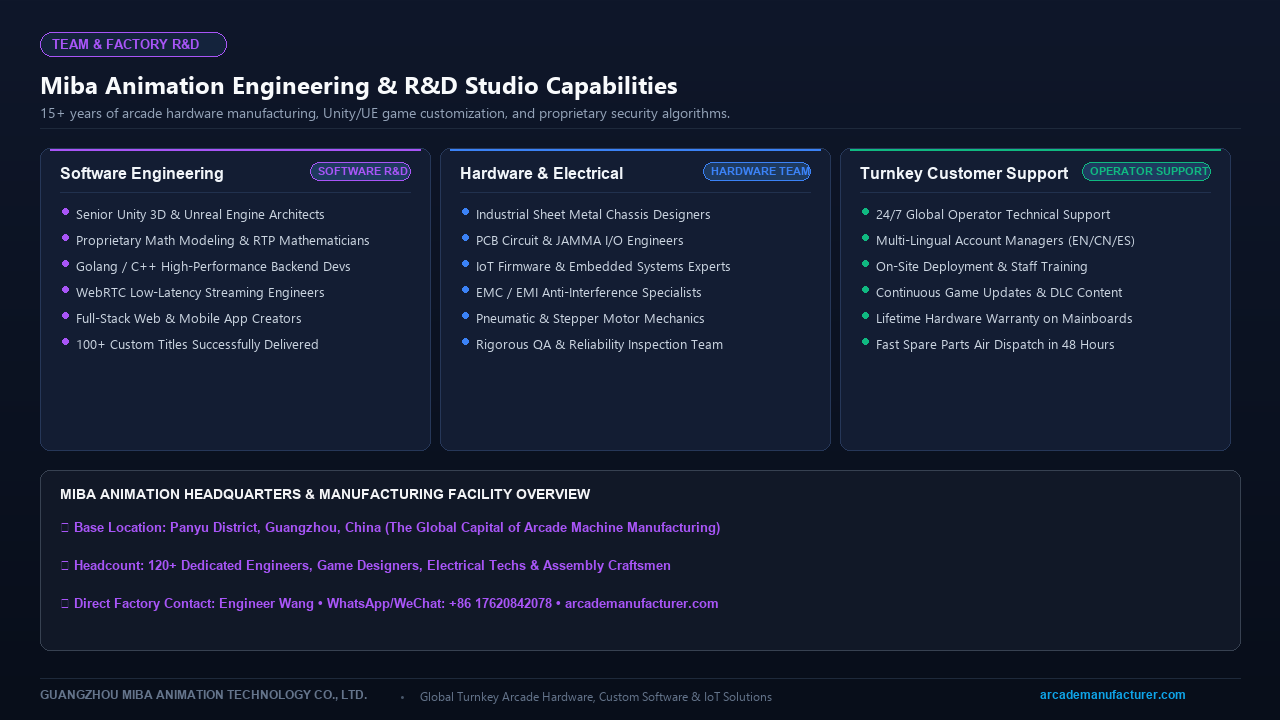Click the TEAM & FACTORY R&D badge
This screenshot has width=1280, height=720.
(x=133, y=45)
